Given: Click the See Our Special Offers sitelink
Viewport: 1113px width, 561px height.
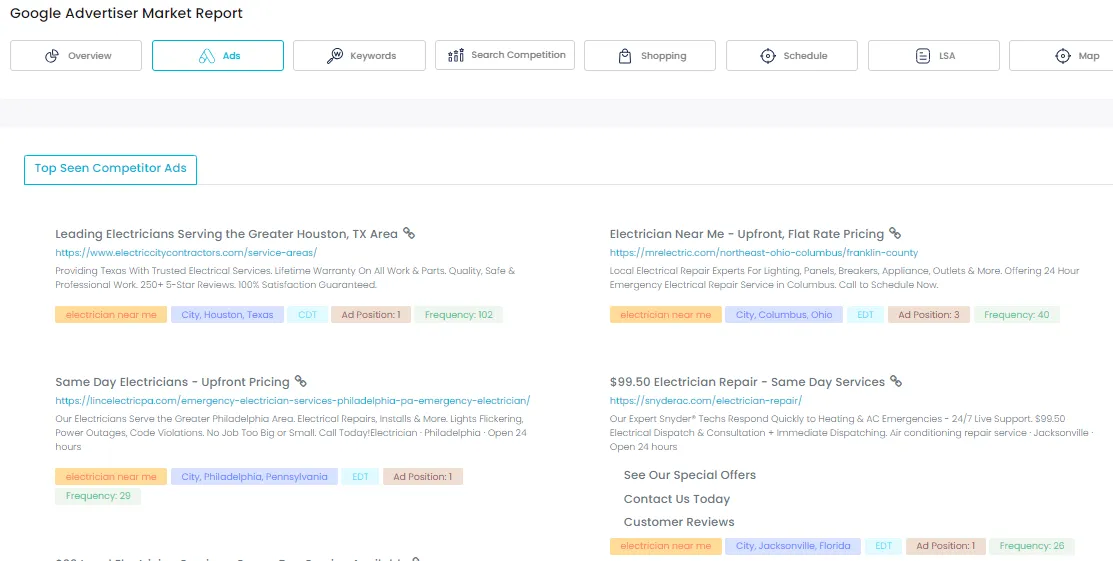Looking at the screenshot, I should point(689,475).
